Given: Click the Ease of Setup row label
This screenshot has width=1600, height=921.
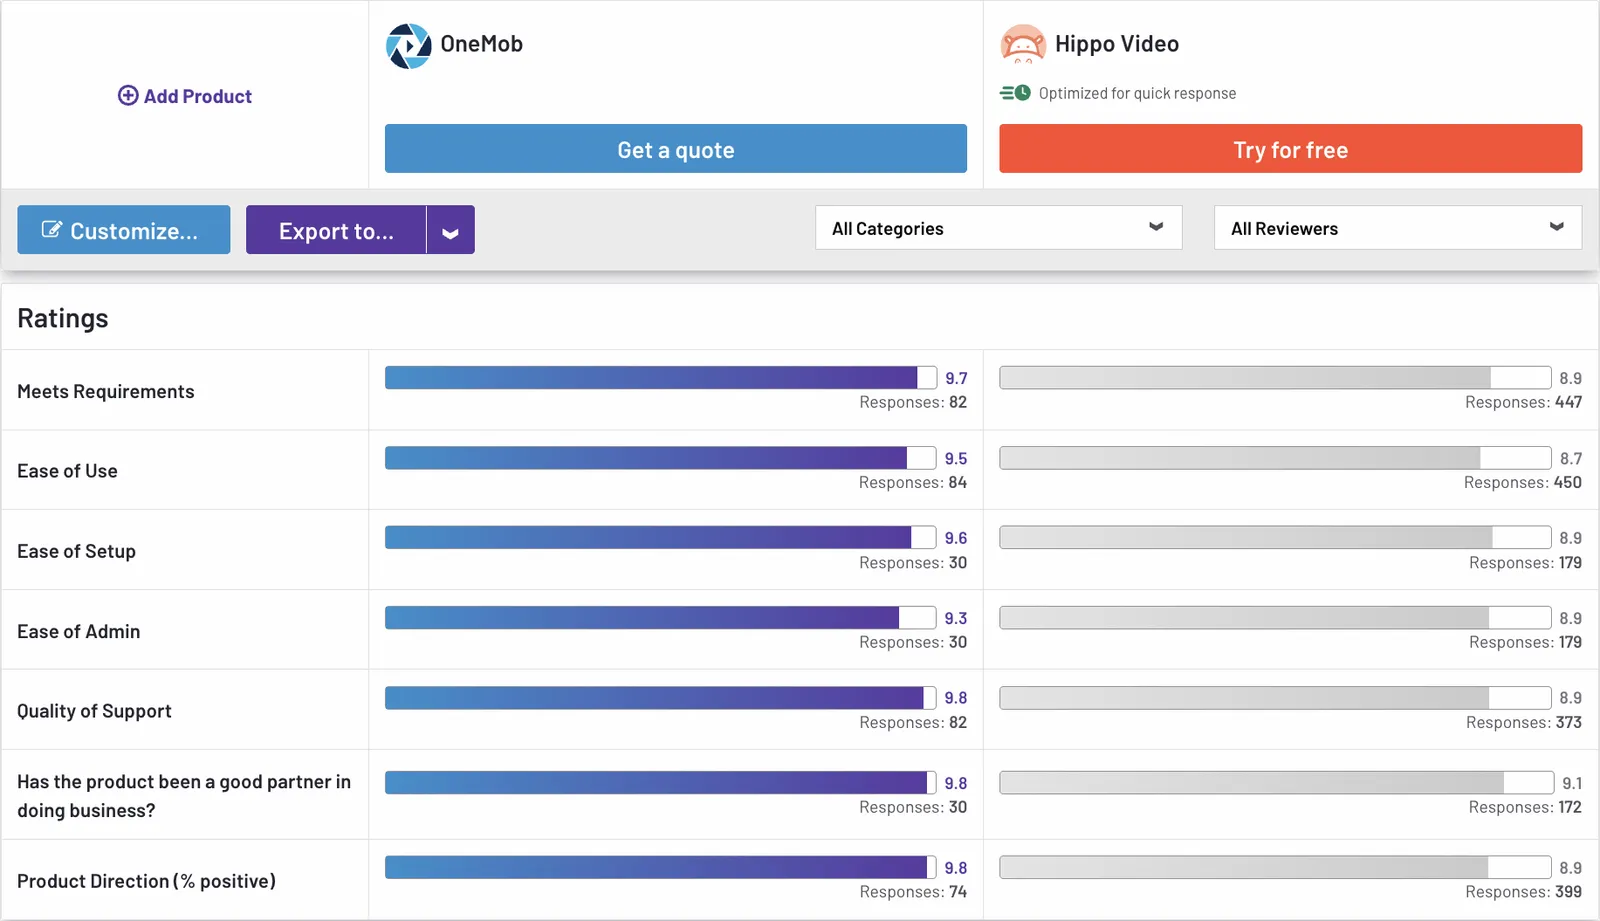Looking at the screenshot, I should click(x=76, y=551).
